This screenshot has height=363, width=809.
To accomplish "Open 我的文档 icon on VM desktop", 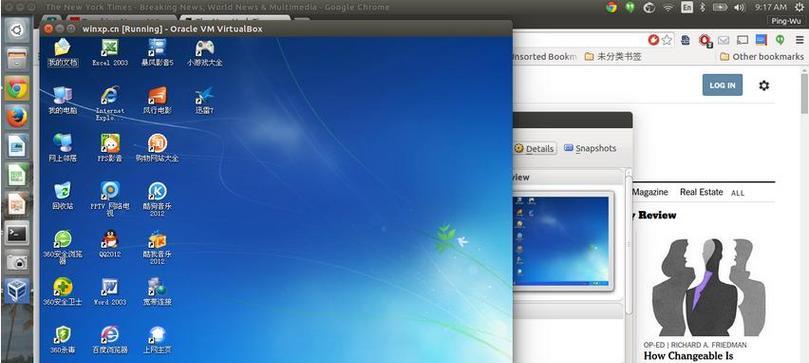I will point(62,53).
